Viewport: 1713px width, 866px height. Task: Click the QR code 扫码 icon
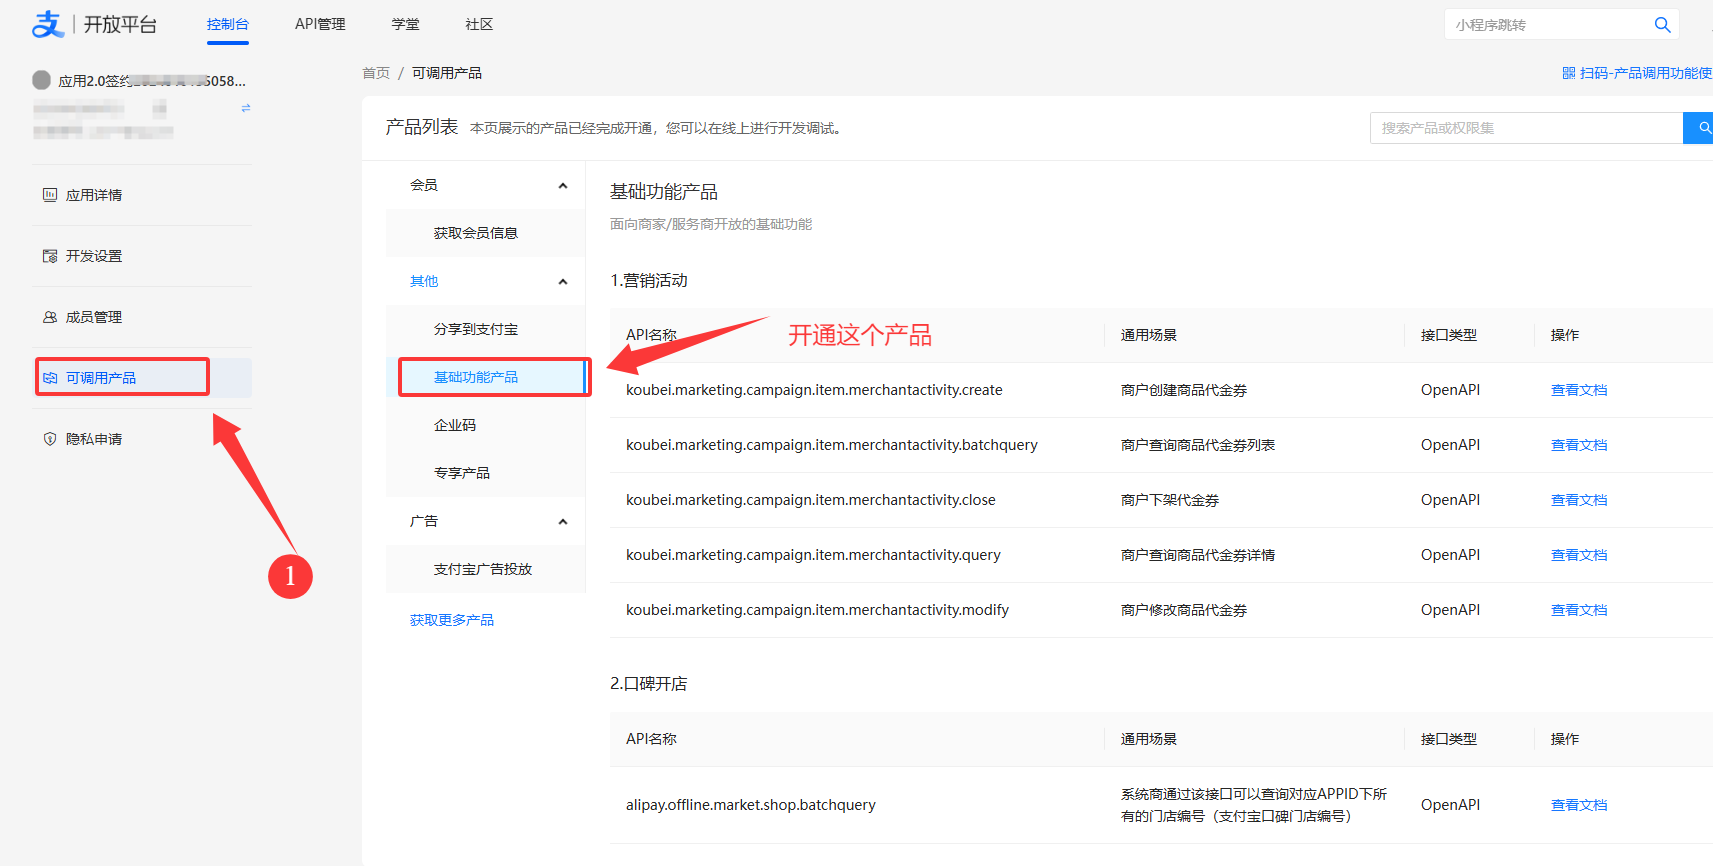coord(1568,73)
